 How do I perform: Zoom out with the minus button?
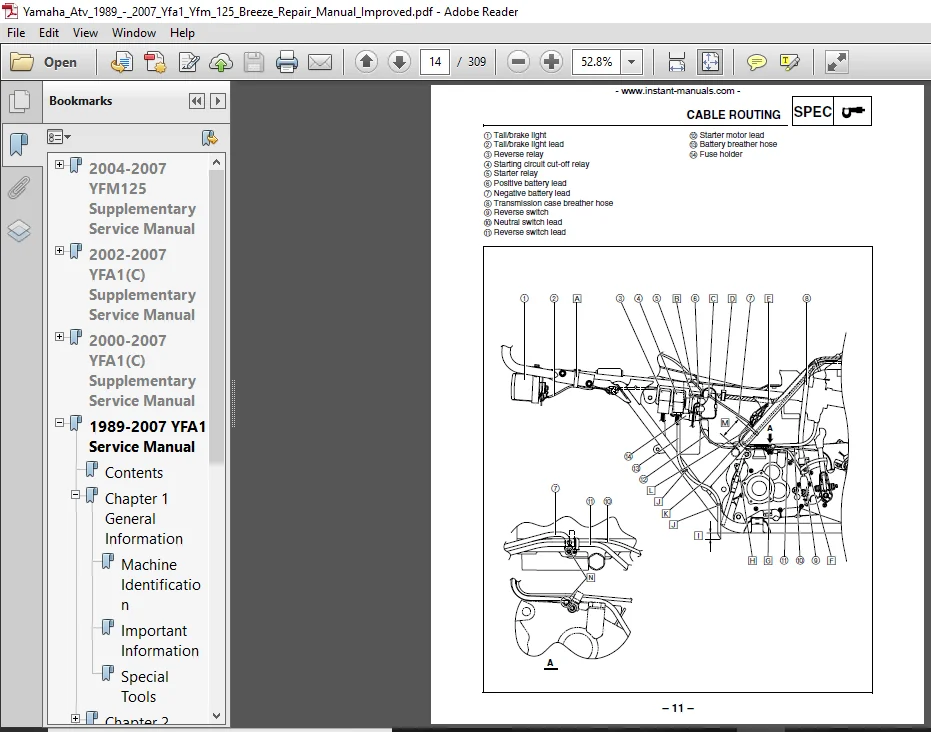[x=518, y=62]
